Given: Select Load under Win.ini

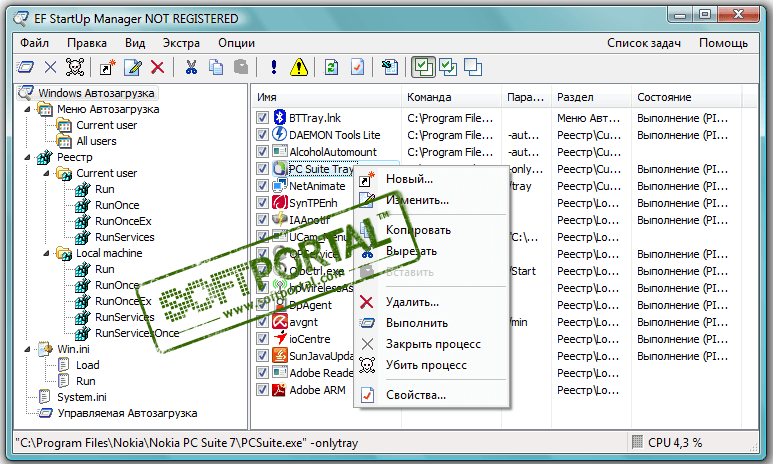Looking at the screenshot, I should [x=87, y=365].
